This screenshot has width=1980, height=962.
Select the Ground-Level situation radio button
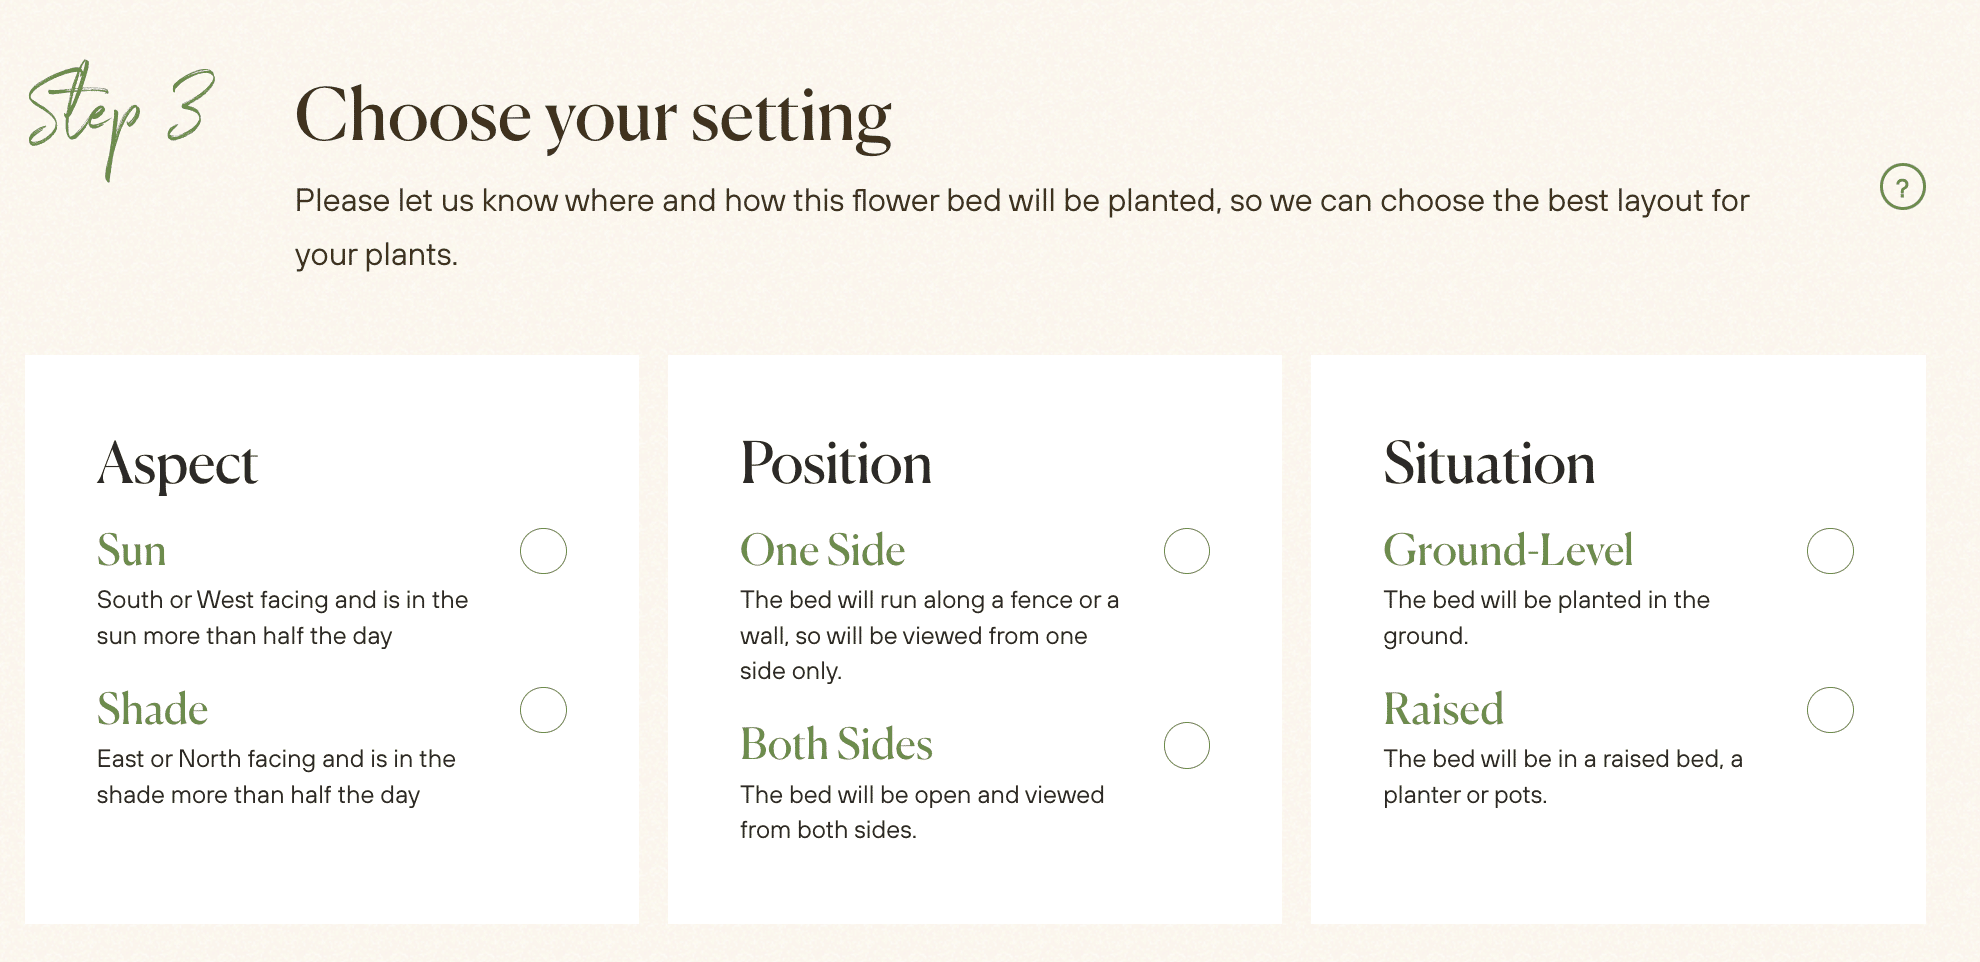click(1829, 551)
